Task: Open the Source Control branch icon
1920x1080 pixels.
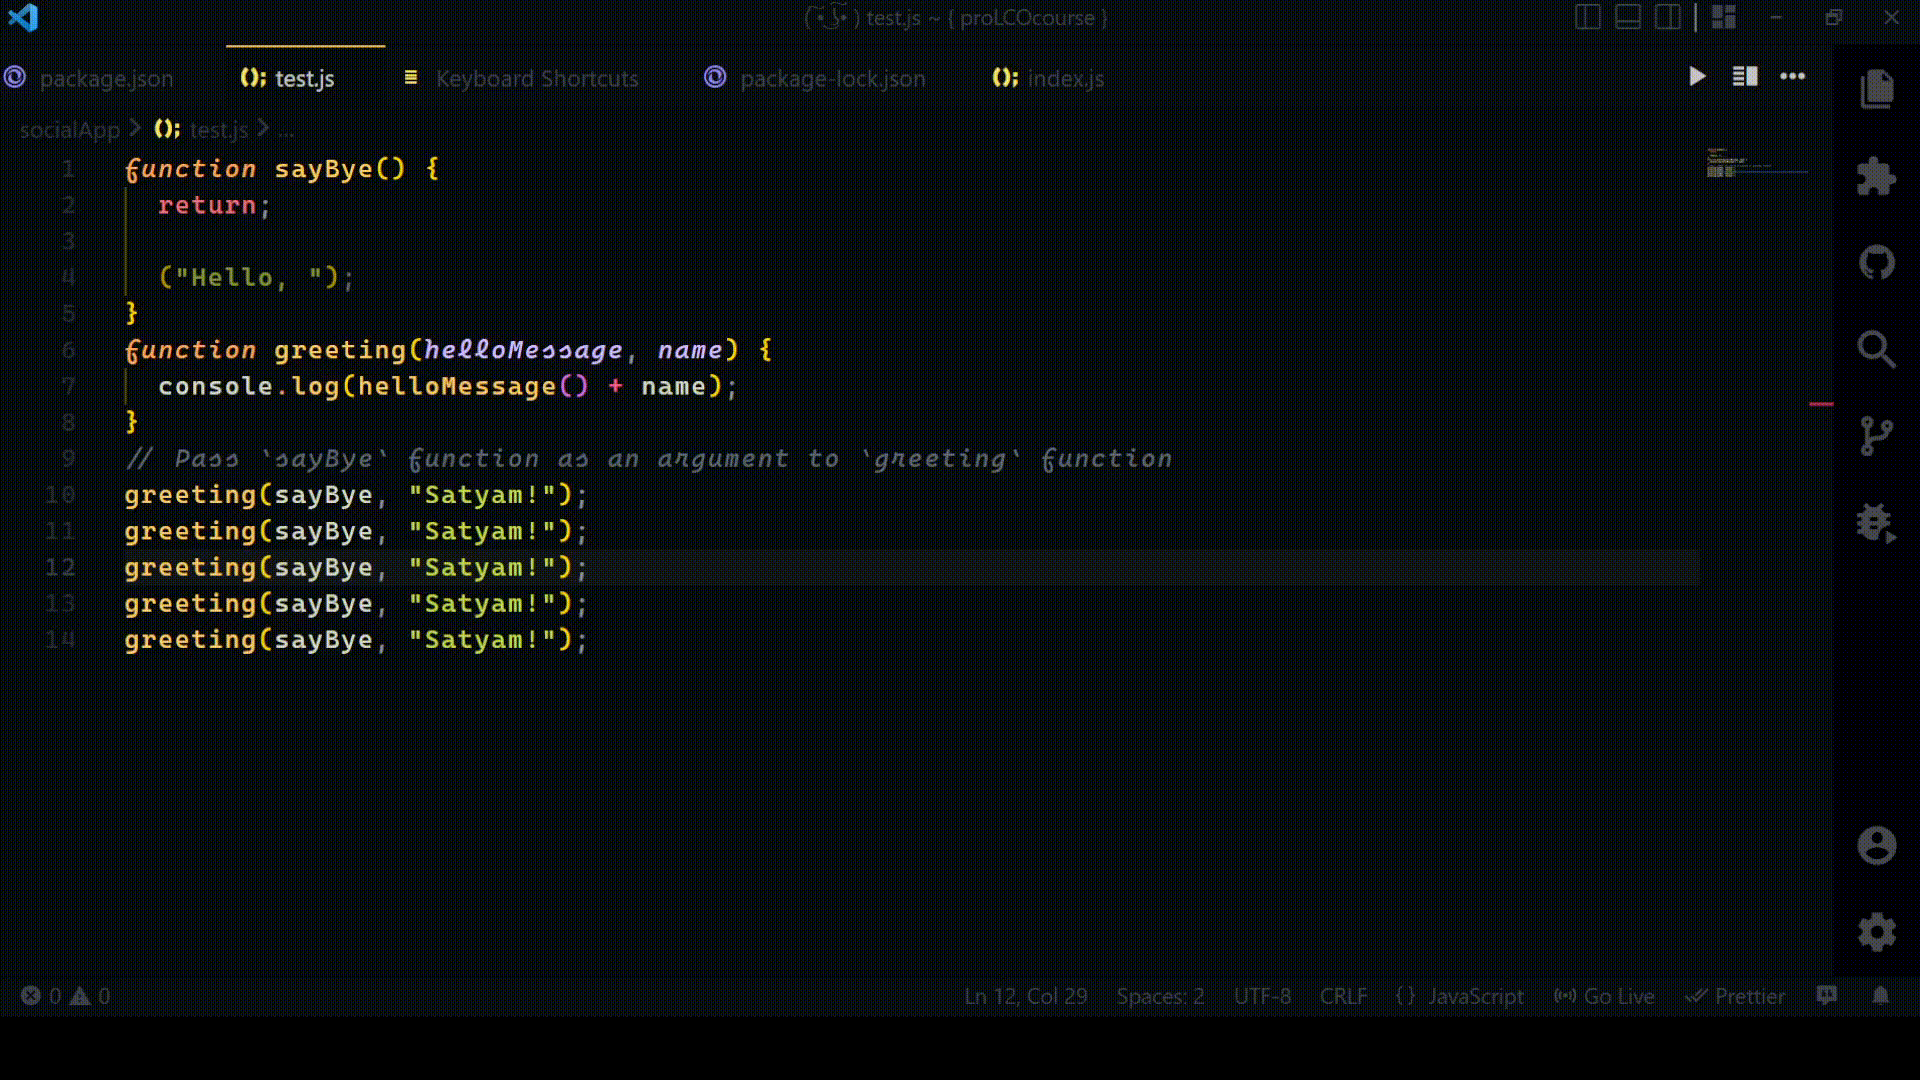Action: (1877, 436)
